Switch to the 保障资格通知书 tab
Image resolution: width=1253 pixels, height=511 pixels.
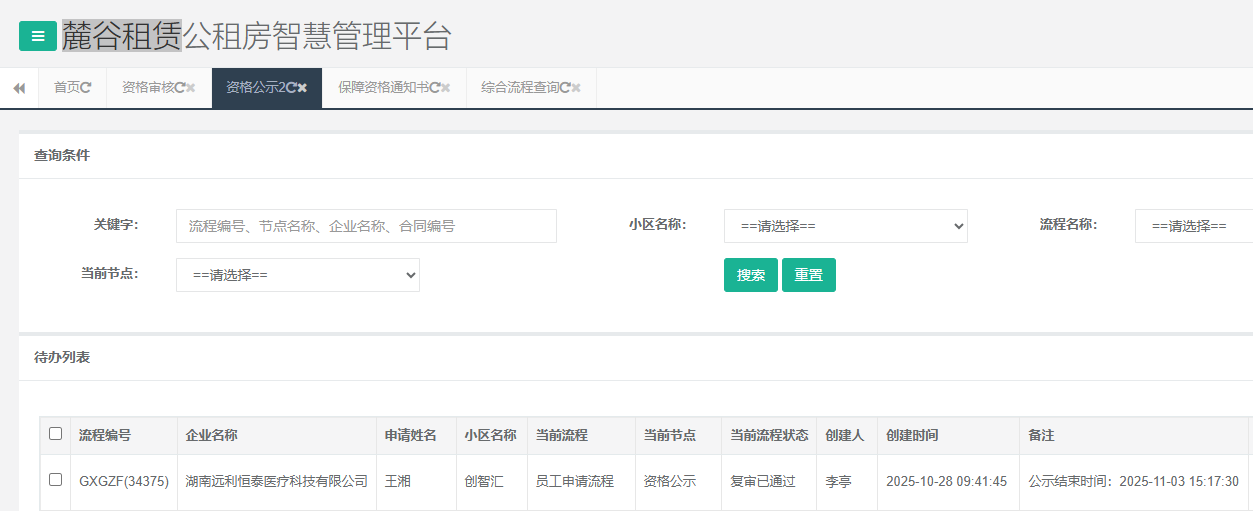click(x=383, y=88)
